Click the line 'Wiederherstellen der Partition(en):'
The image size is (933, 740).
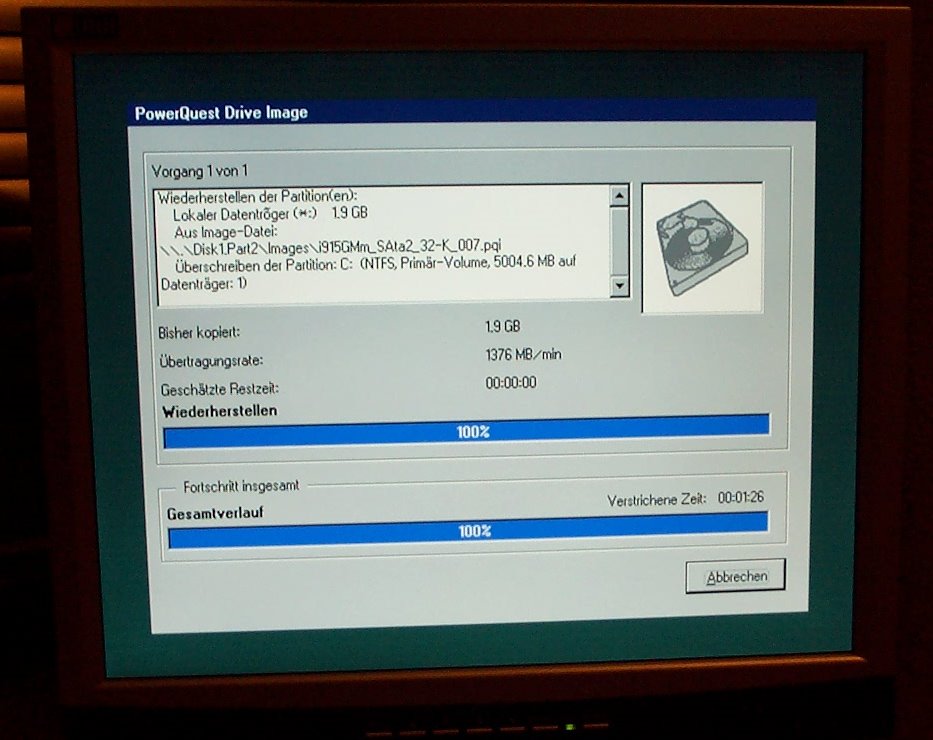[257, 196]
